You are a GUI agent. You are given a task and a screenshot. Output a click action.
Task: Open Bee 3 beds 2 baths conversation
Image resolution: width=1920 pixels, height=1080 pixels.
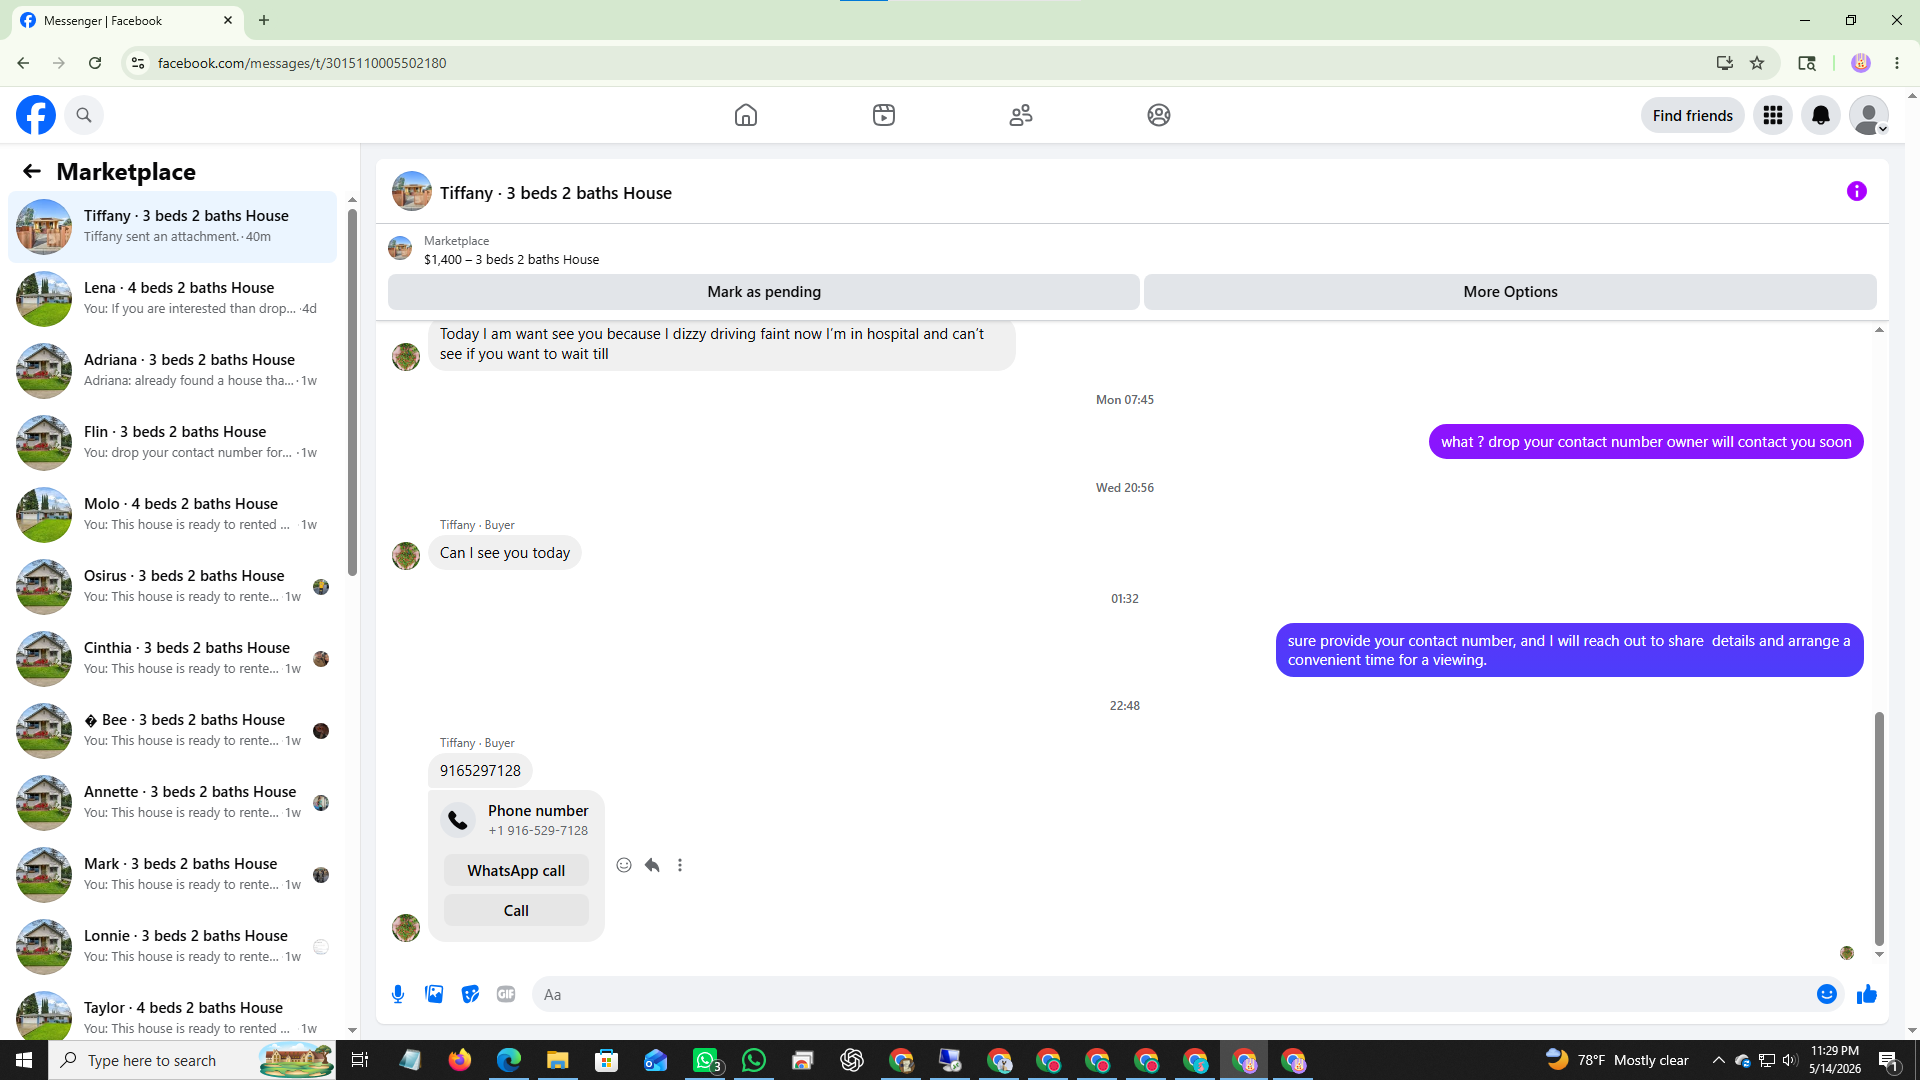coord(173,730)
